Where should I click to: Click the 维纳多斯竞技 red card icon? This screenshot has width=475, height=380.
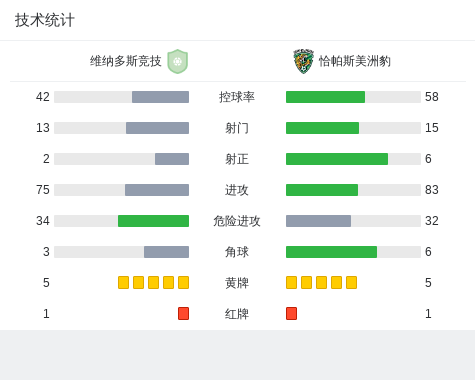point(183,314)
